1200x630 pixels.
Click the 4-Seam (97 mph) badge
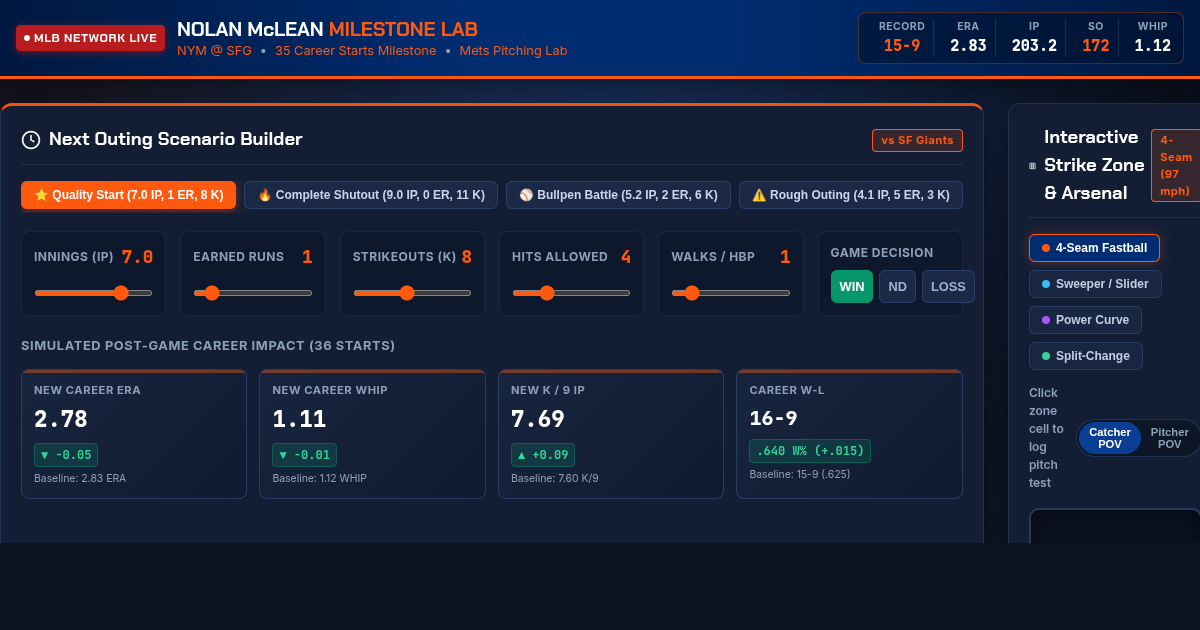click(x=1176, y=165)
